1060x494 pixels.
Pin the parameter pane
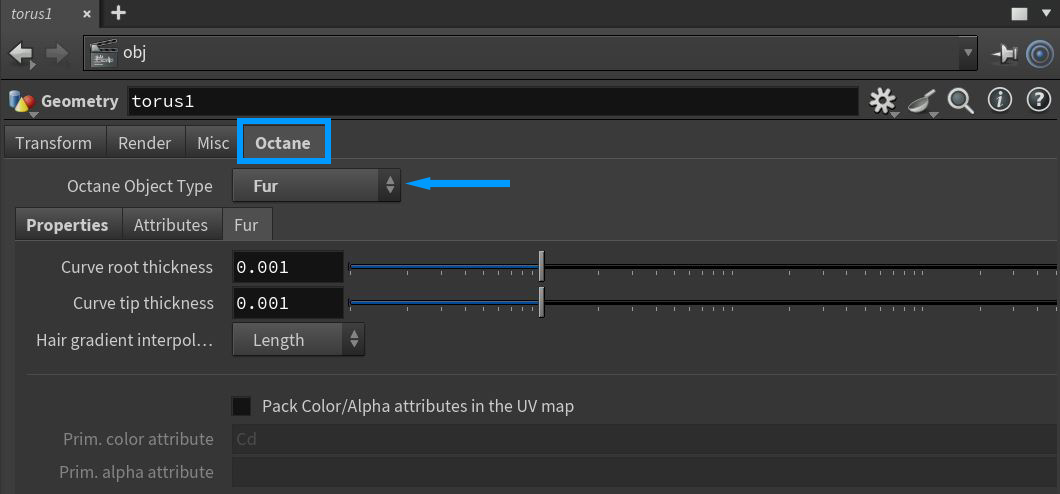click(x=1003, y=53)
